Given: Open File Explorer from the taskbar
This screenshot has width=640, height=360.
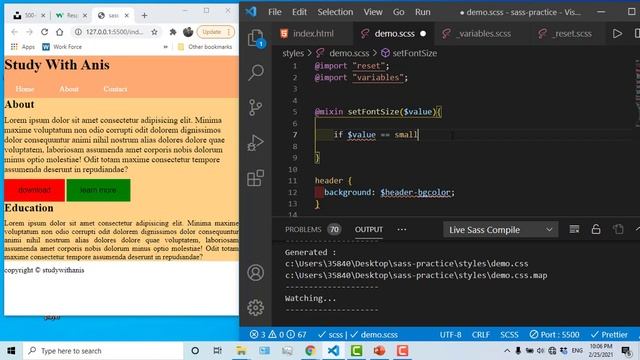Looking at the screenshot, I should (241, 351).
